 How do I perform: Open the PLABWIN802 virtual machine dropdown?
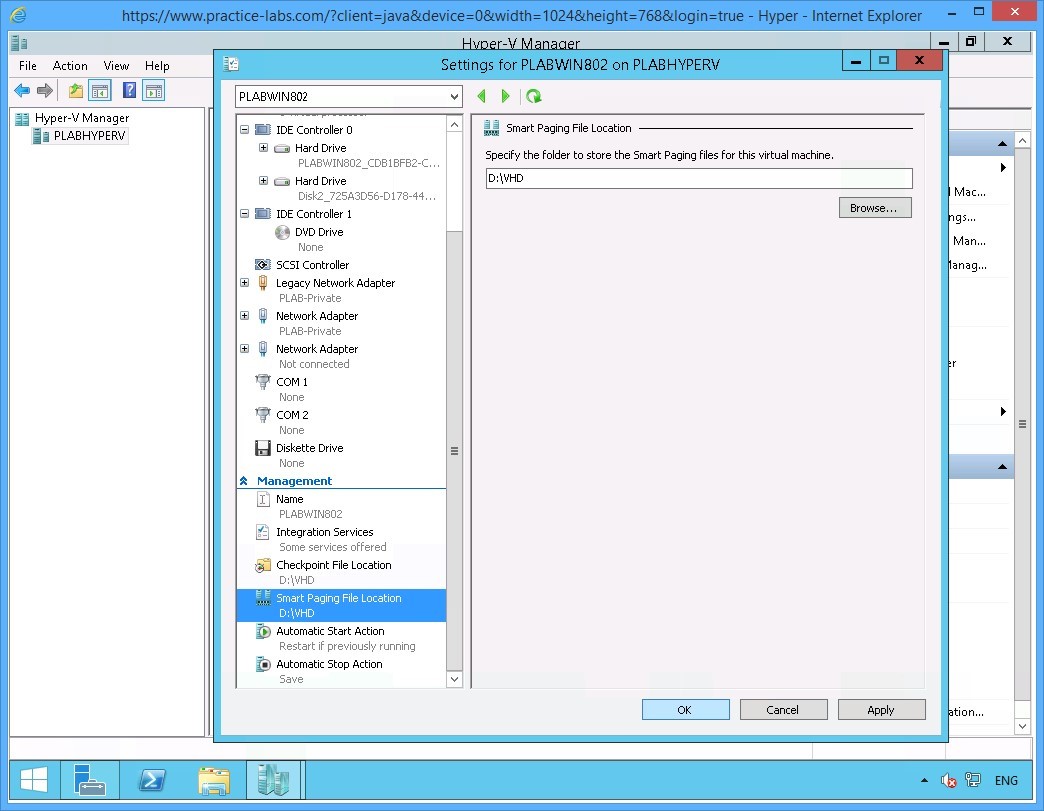point(455,96)
